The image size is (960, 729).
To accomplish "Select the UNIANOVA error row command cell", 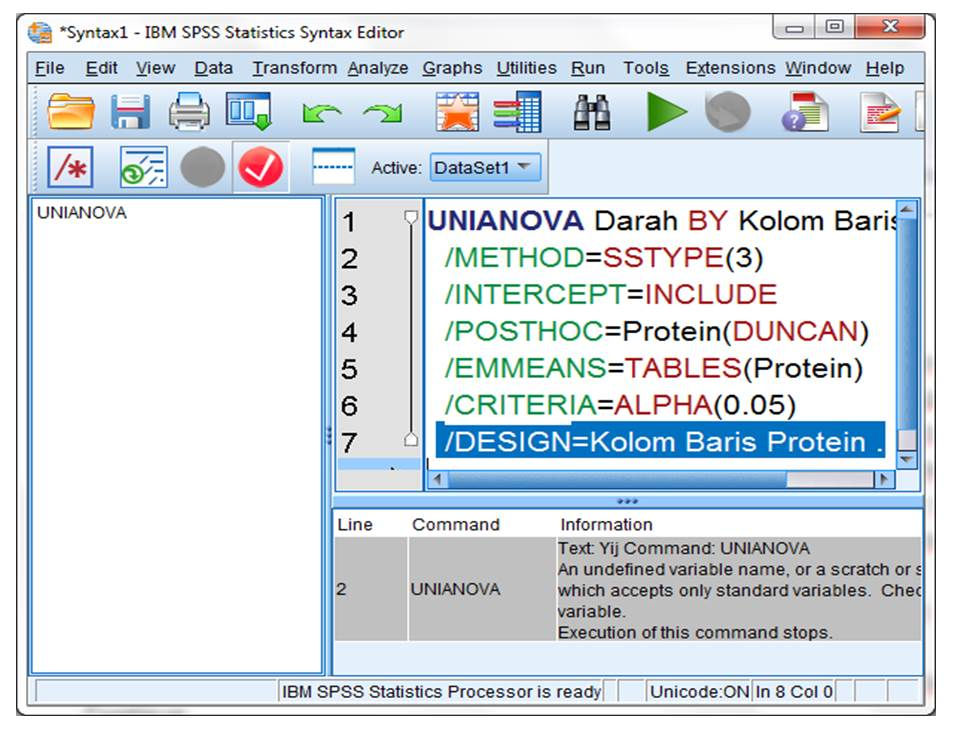I will (x=482, y=589).
